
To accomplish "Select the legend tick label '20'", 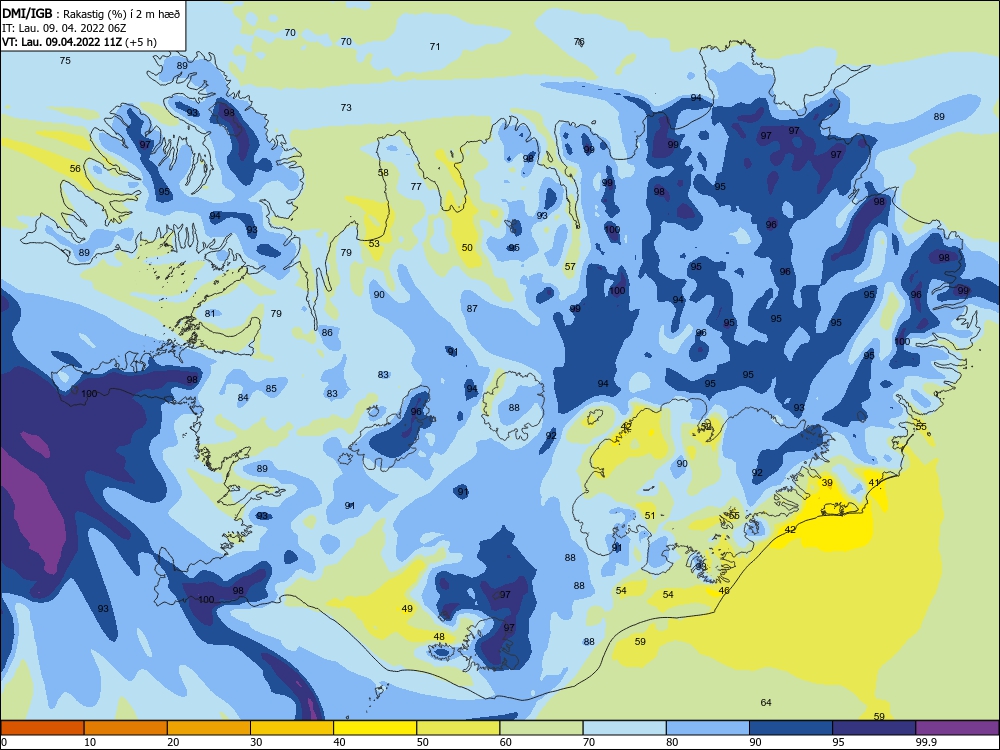I will [173, 742].
